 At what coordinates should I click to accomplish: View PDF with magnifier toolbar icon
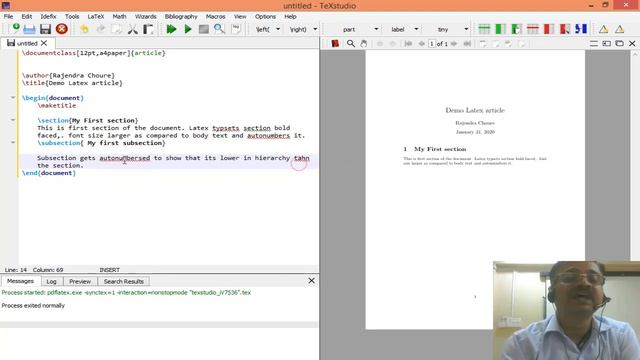click(x=220, y=29)
